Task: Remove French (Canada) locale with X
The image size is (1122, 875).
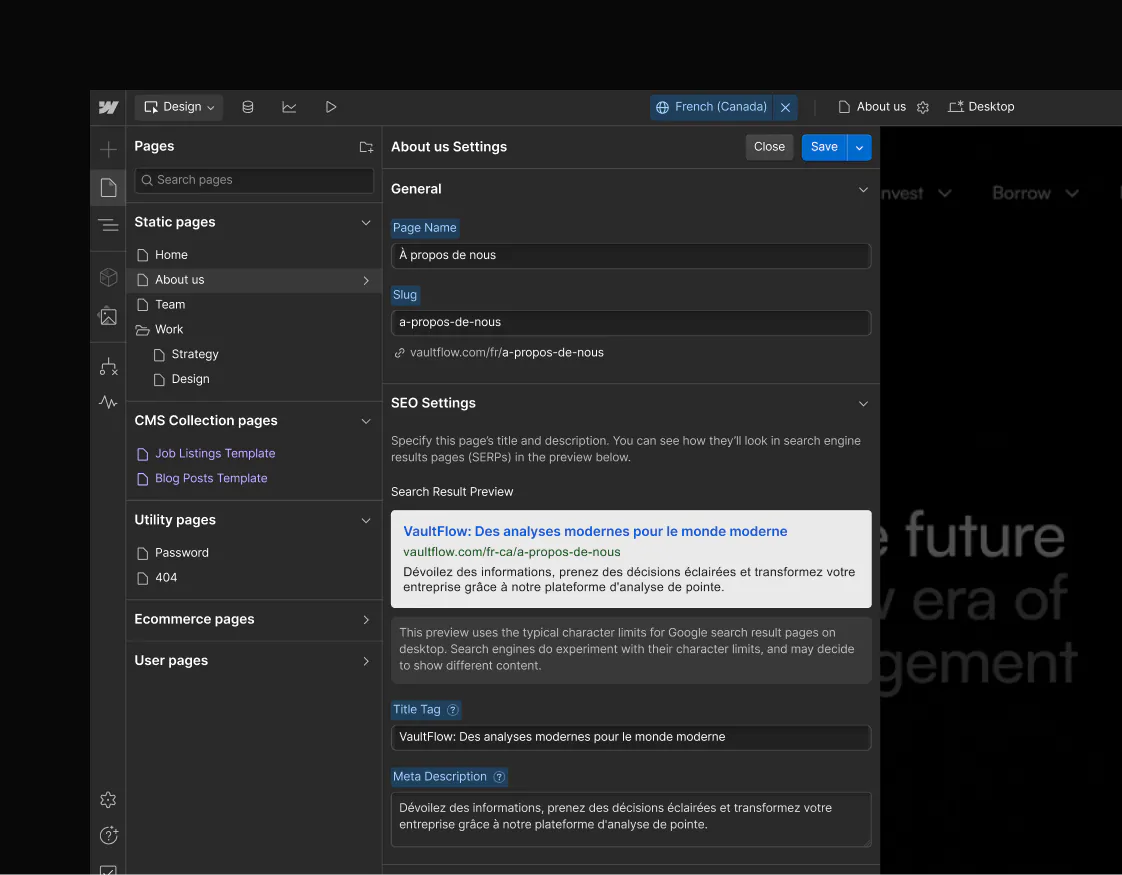Action: tap(786, 107)
